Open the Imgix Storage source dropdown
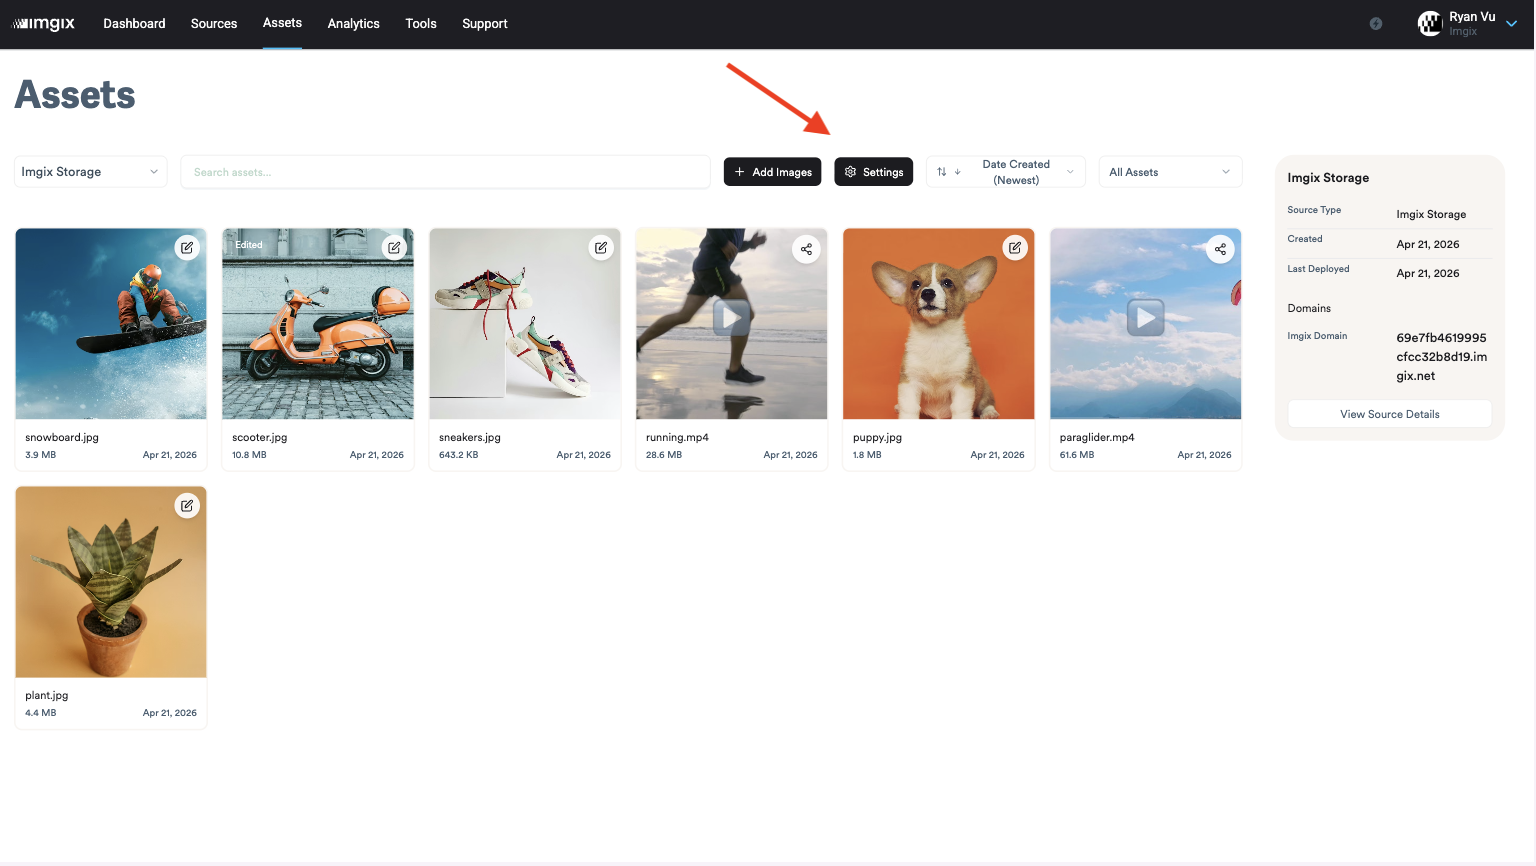This screenshot has width=1536, height=866. [x=90, y=172]
